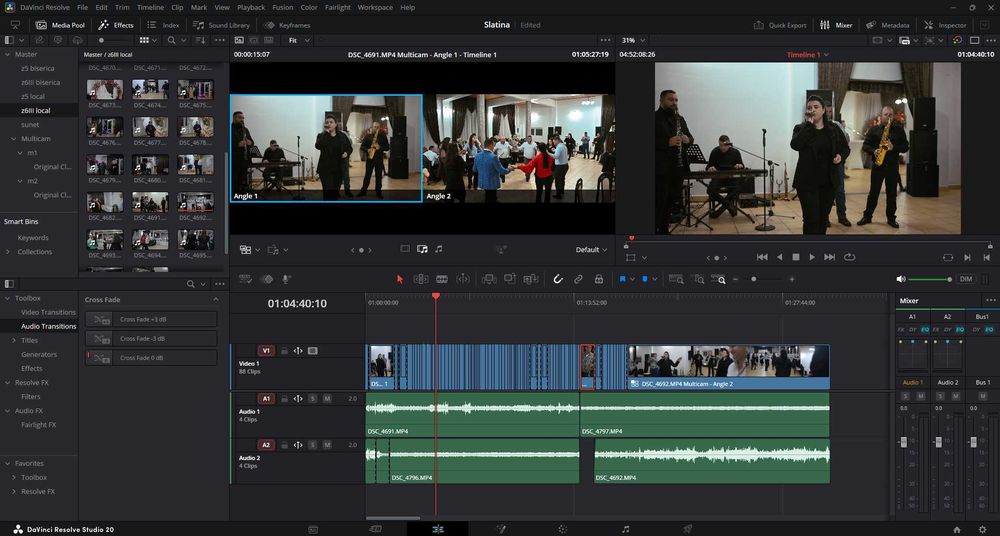Open the Workspace menu
This screenshot has width=1000, height=536.
tap(375, 7)
